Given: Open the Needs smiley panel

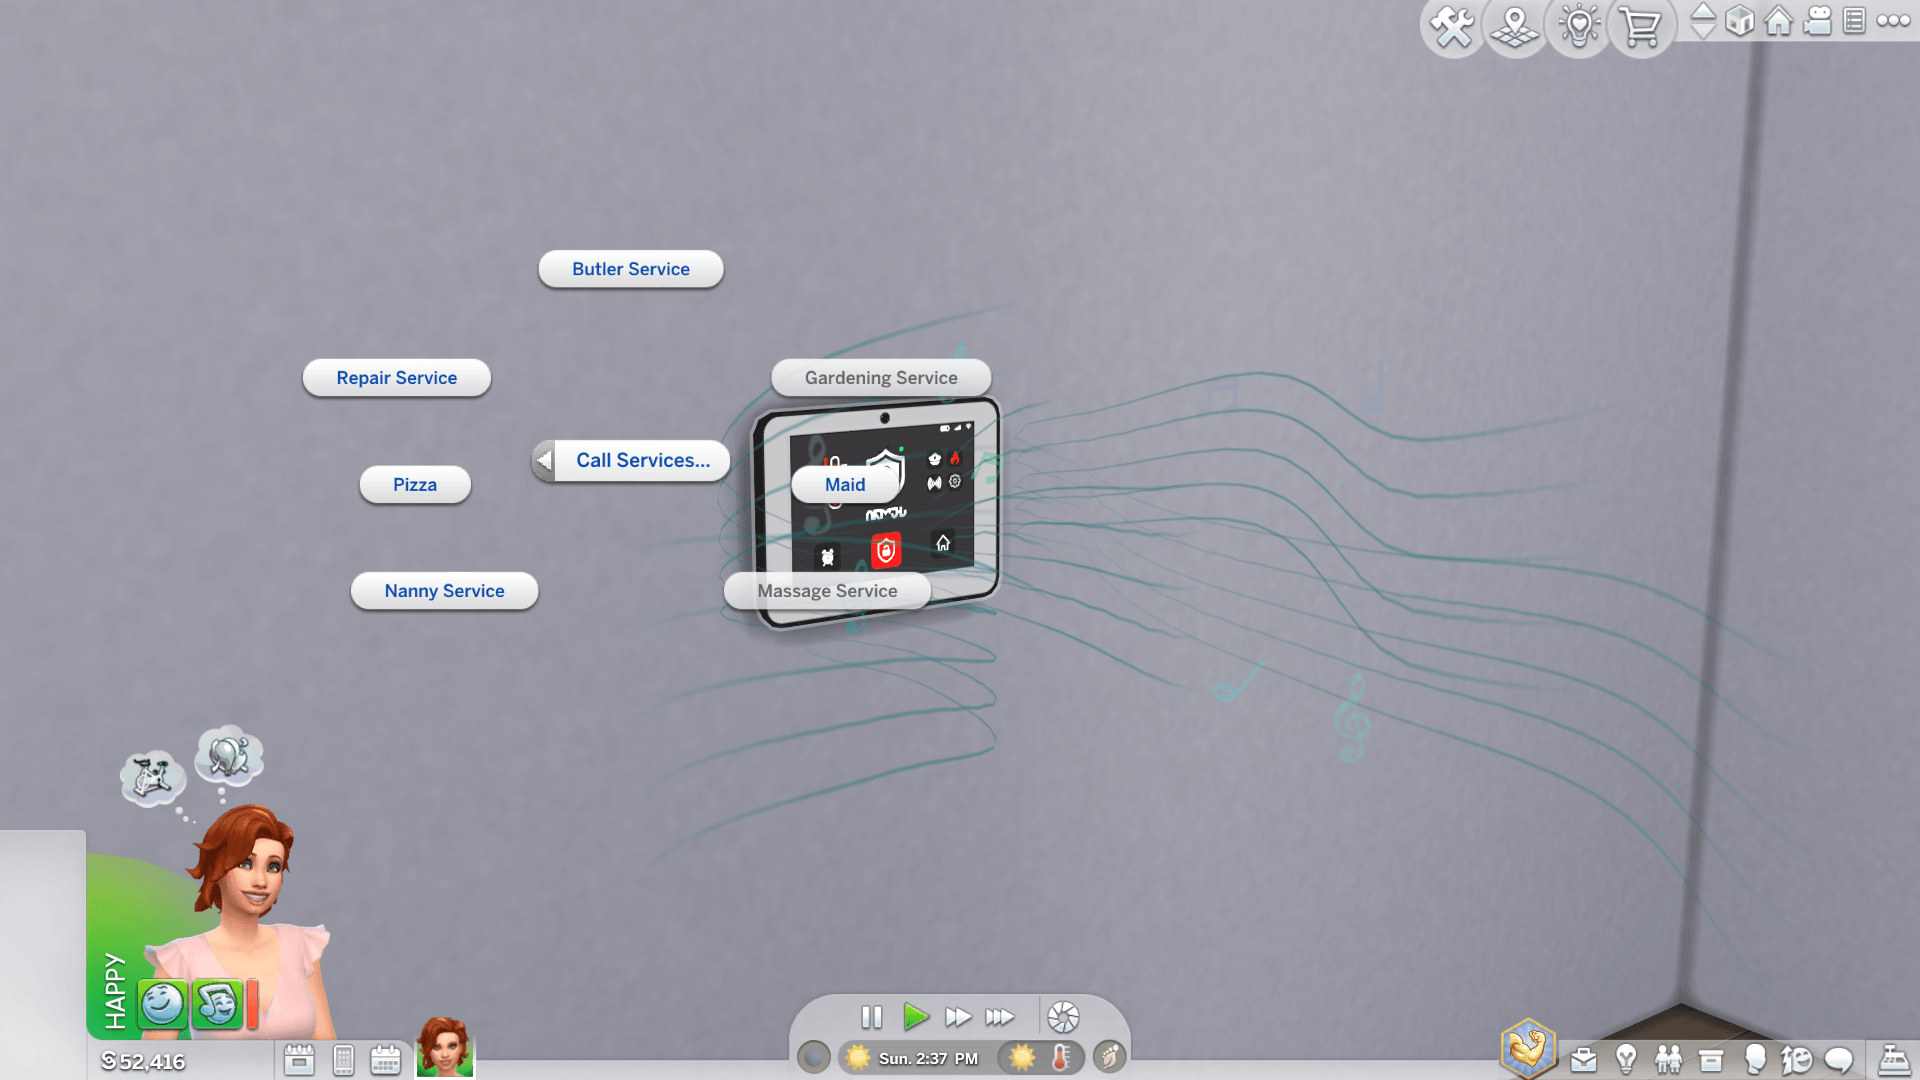Looking at the screenshot, I should click(1797, 1059).
